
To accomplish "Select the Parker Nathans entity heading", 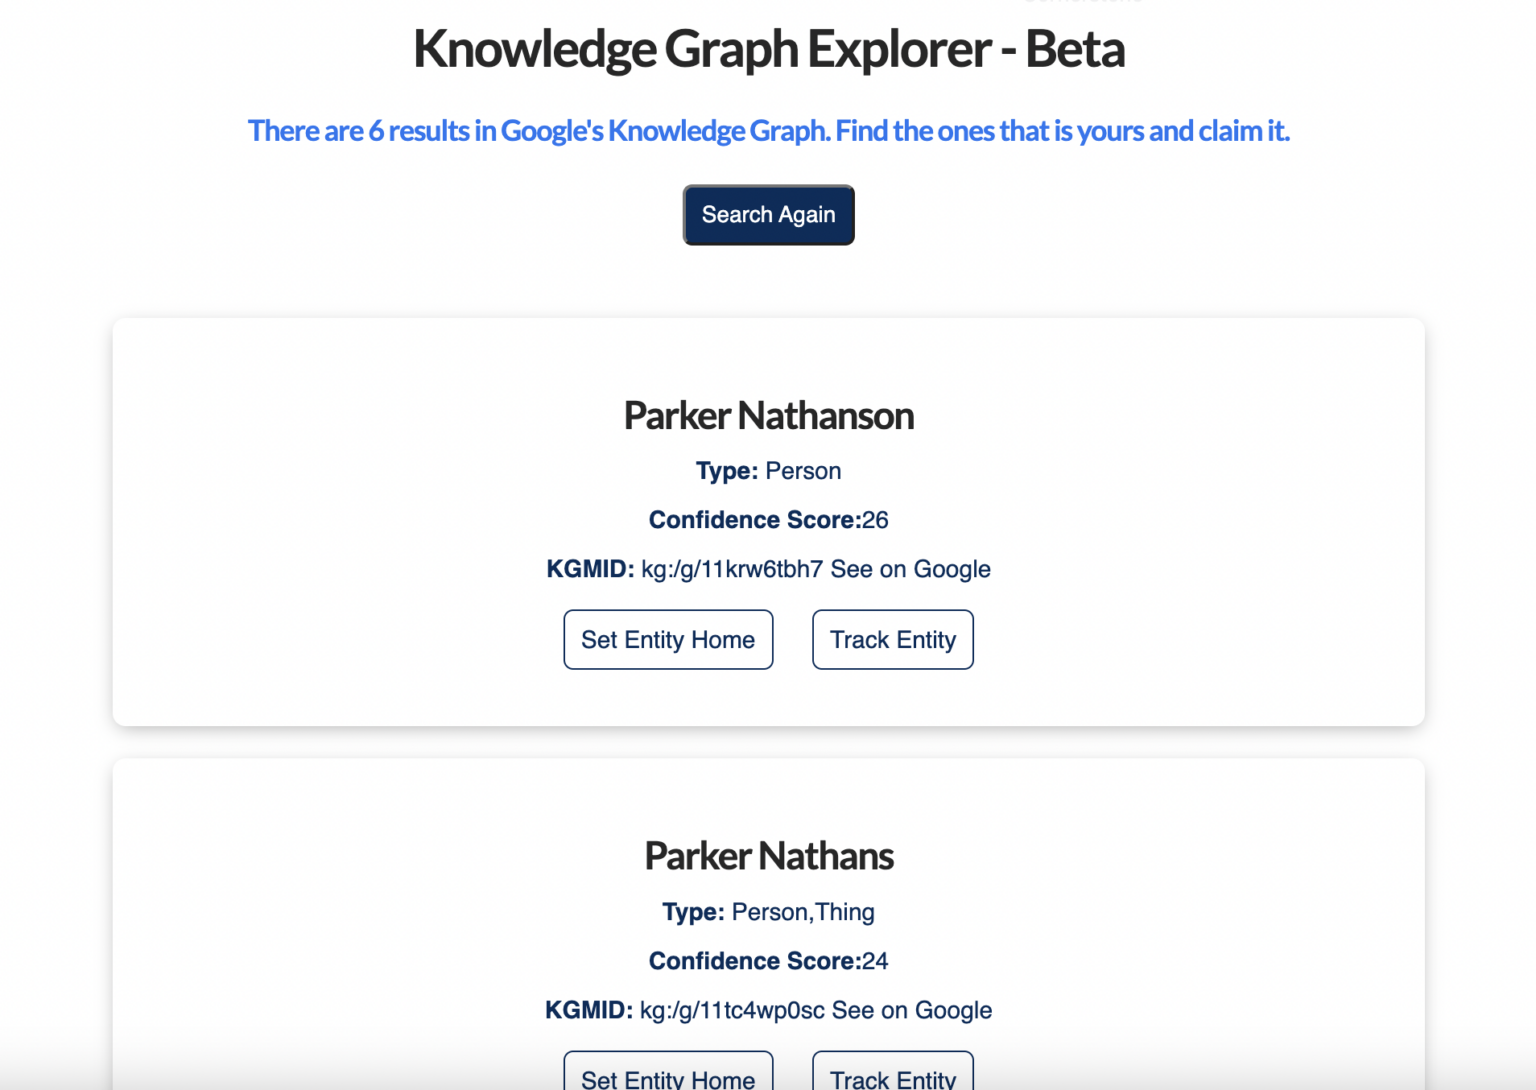I will pyautogui.click(x=768, y=856).
